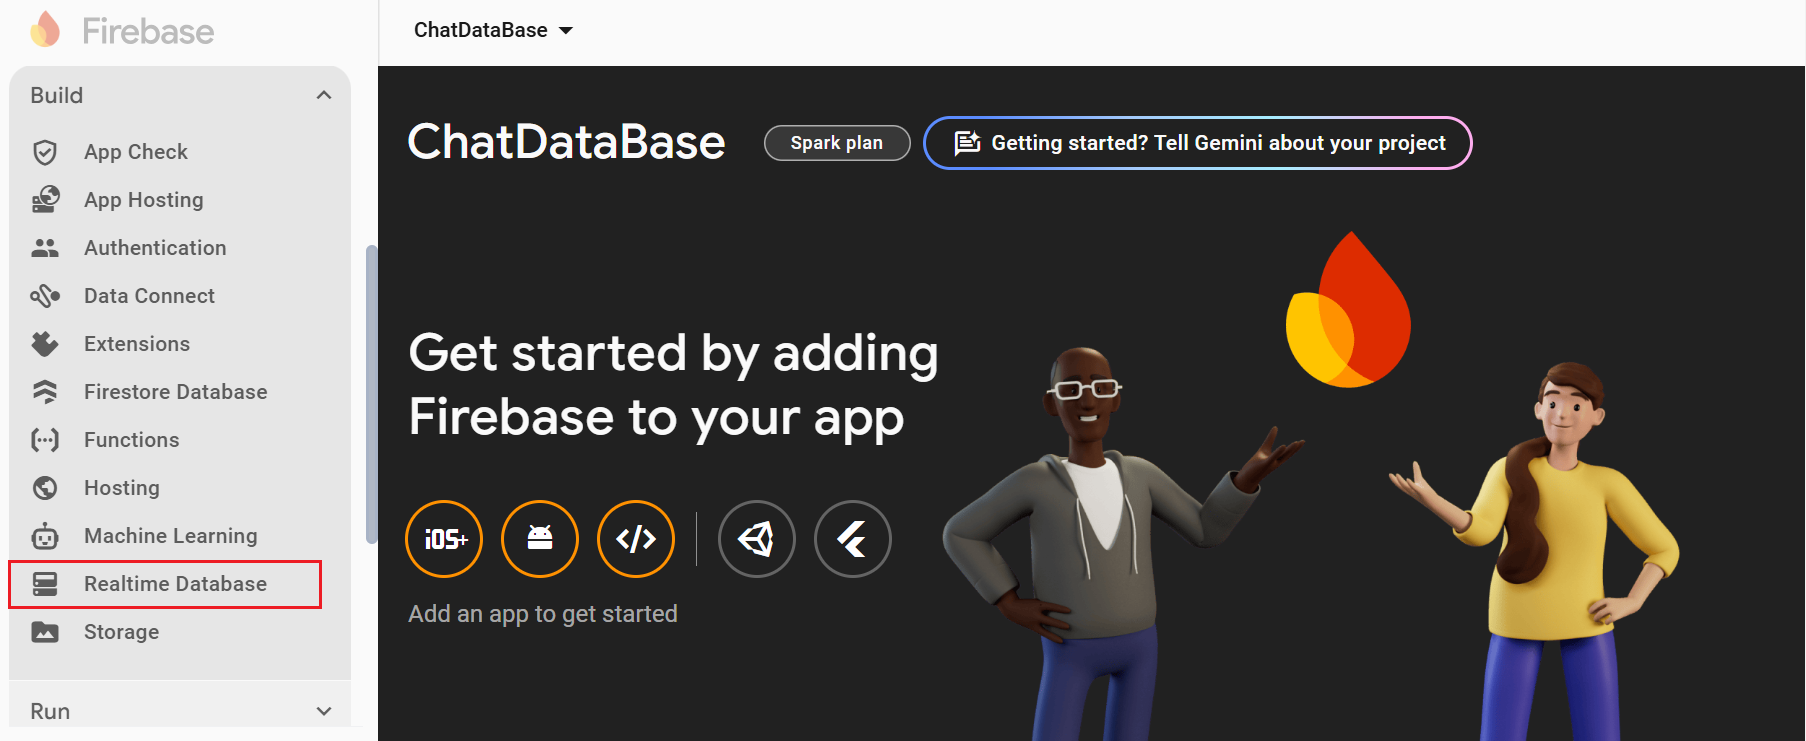Choose the Unity platform icon
This screenshot has height=741, width=1806.
[x=757, y=539]
